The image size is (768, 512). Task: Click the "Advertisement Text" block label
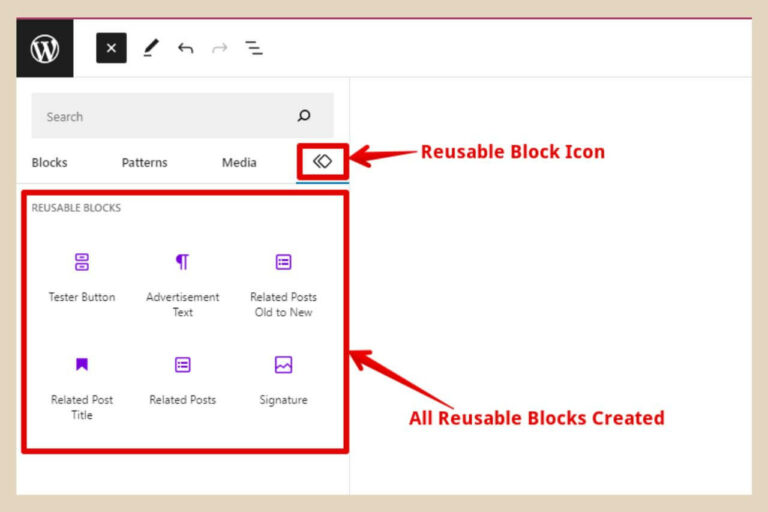click(x=182, y=304)
